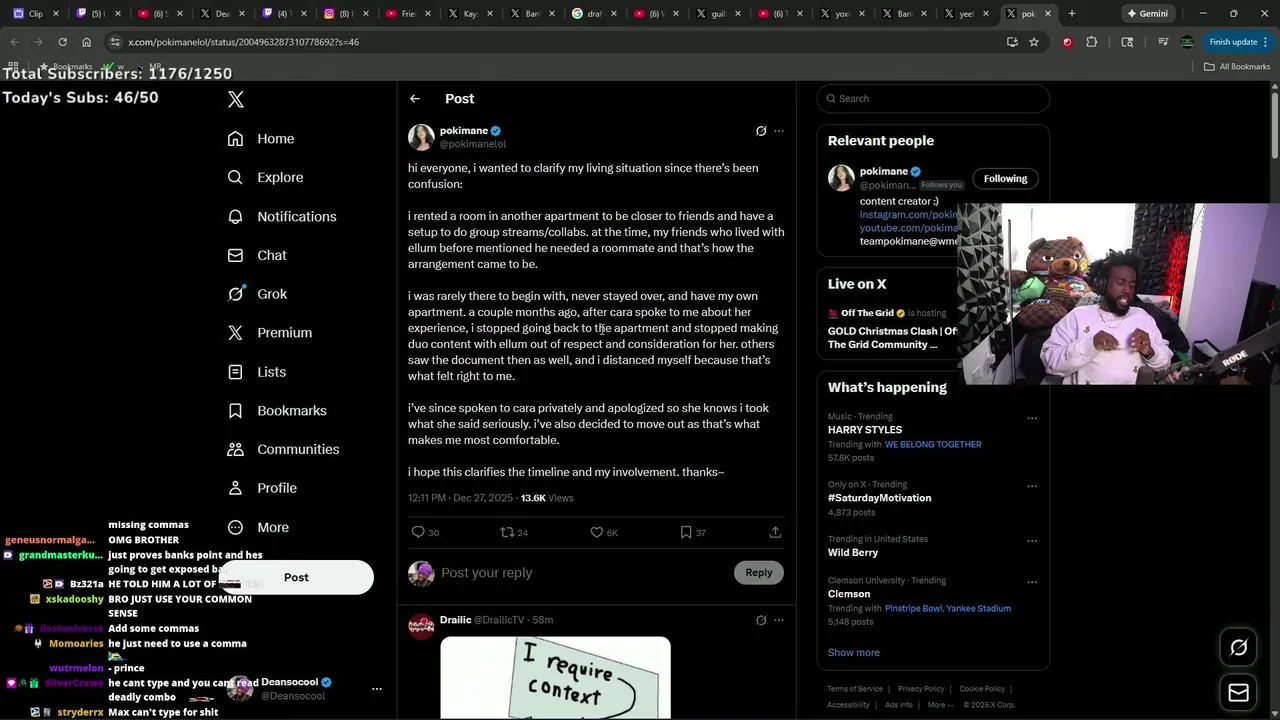Expand the More menu in the sidebar

258,527
